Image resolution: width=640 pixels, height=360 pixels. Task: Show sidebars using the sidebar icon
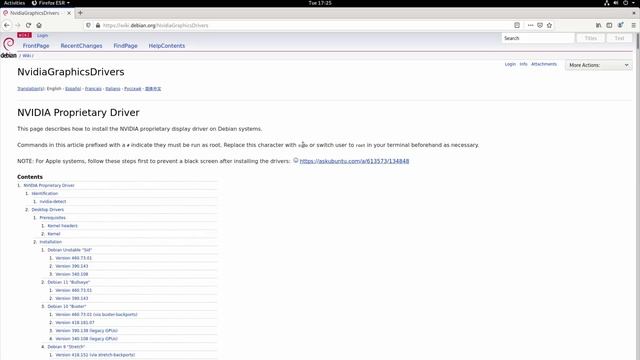click(609, 25)
